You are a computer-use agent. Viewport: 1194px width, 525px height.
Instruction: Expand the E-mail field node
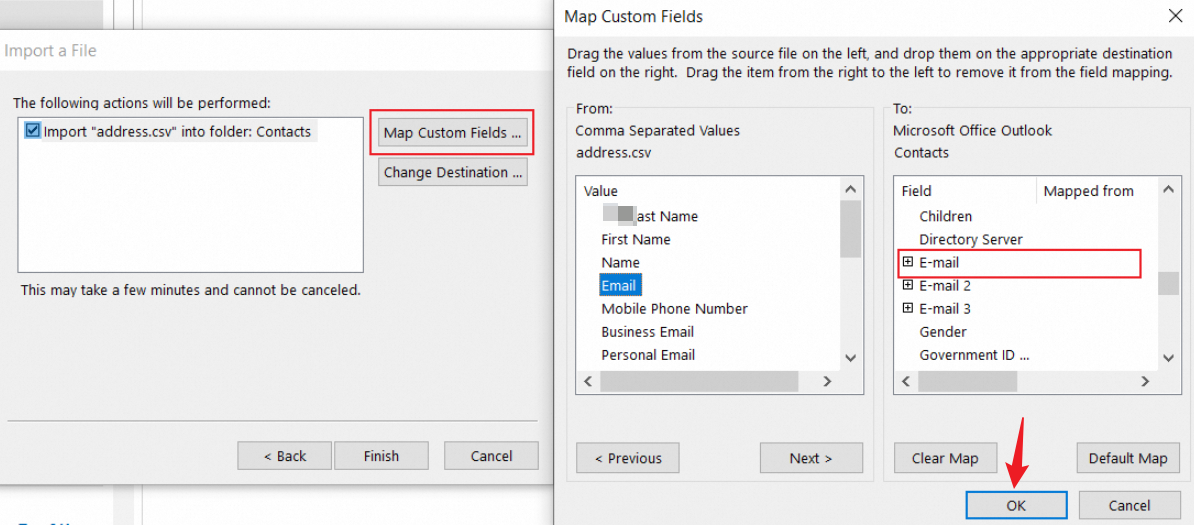click(x=908, y=262)
